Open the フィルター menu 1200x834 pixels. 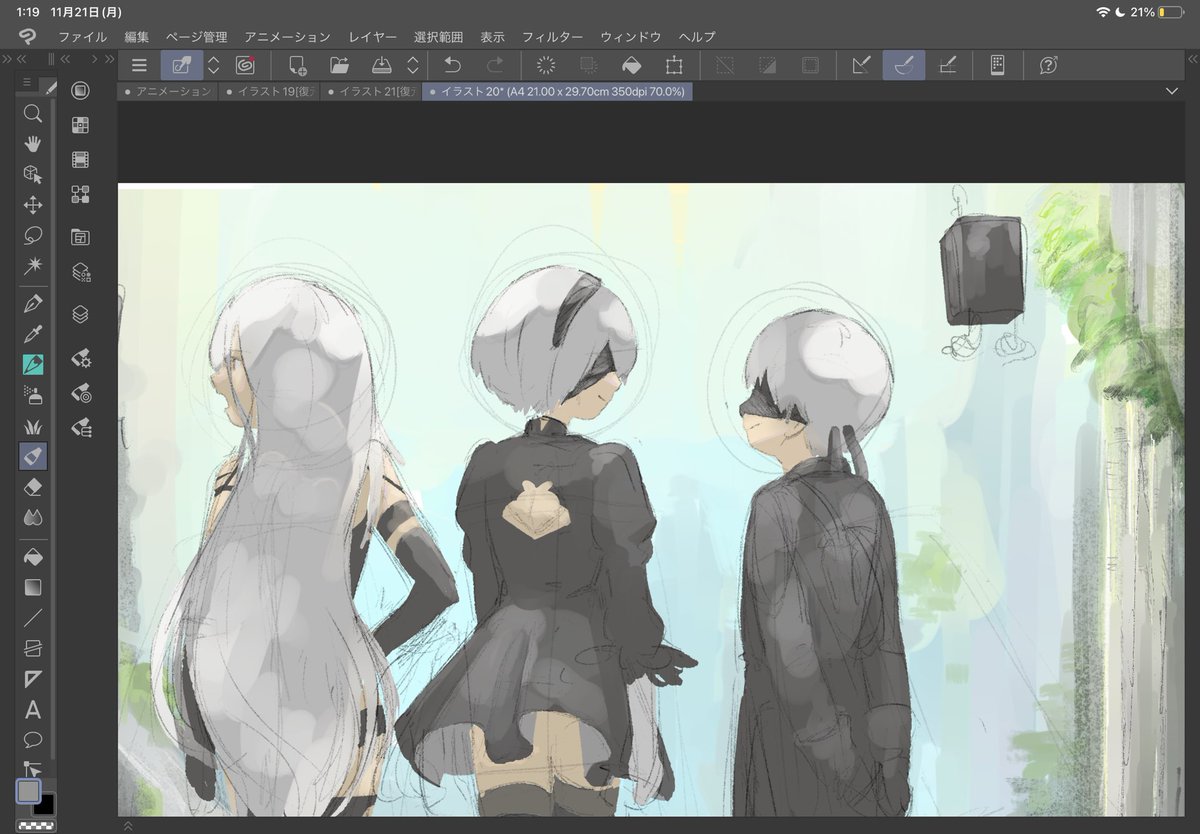pos(552,37)
